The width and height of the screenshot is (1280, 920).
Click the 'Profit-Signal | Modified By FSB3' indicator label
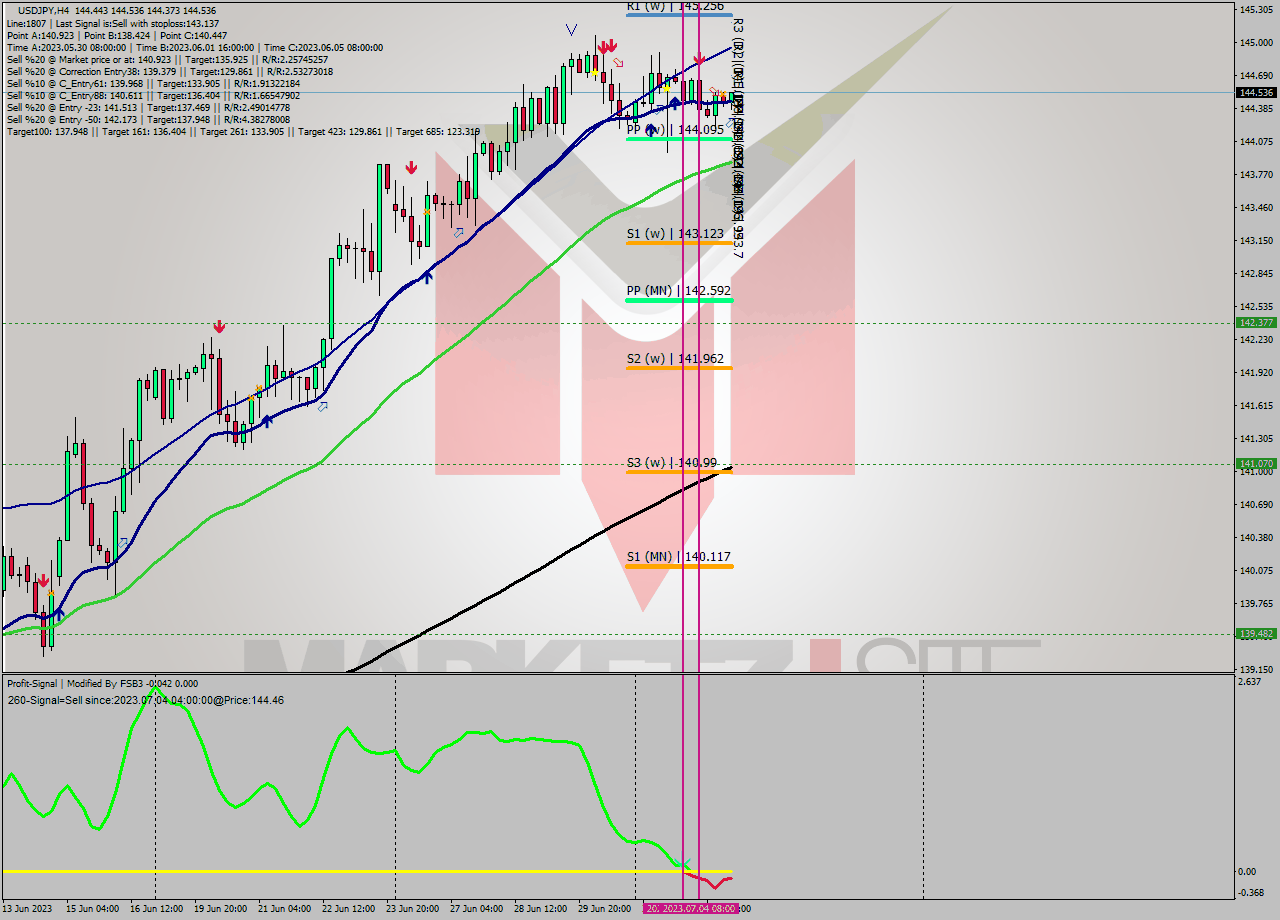102,684
